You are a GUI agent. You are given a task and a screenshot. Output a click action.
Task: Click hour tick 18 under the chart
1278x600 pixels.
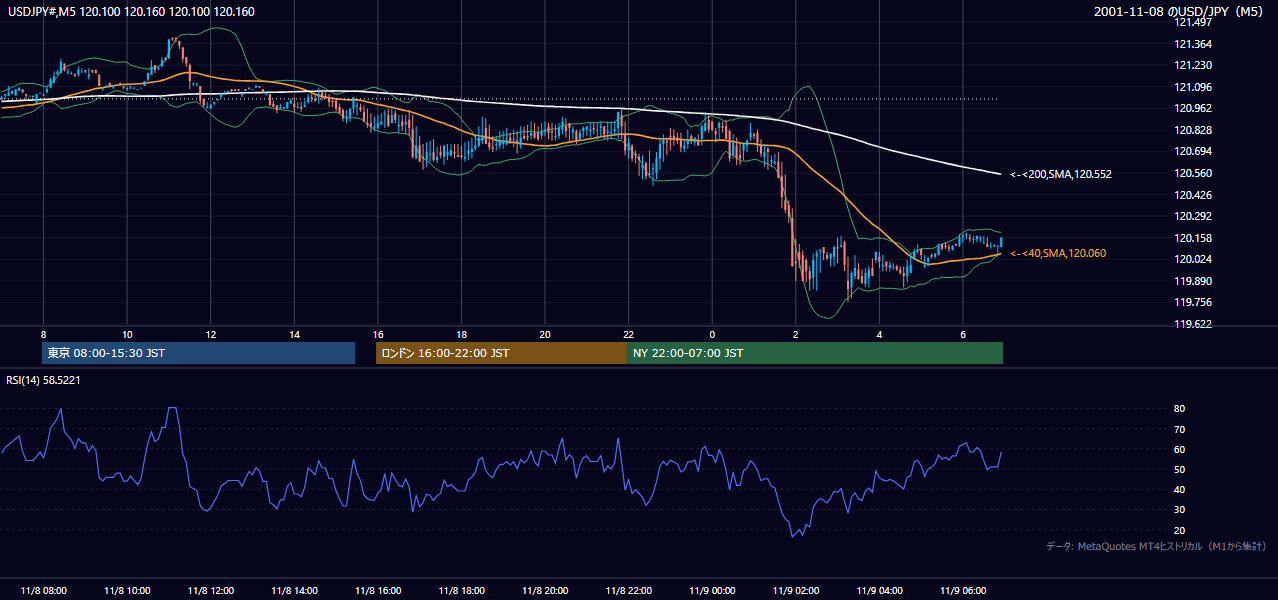tap(461, 334)
